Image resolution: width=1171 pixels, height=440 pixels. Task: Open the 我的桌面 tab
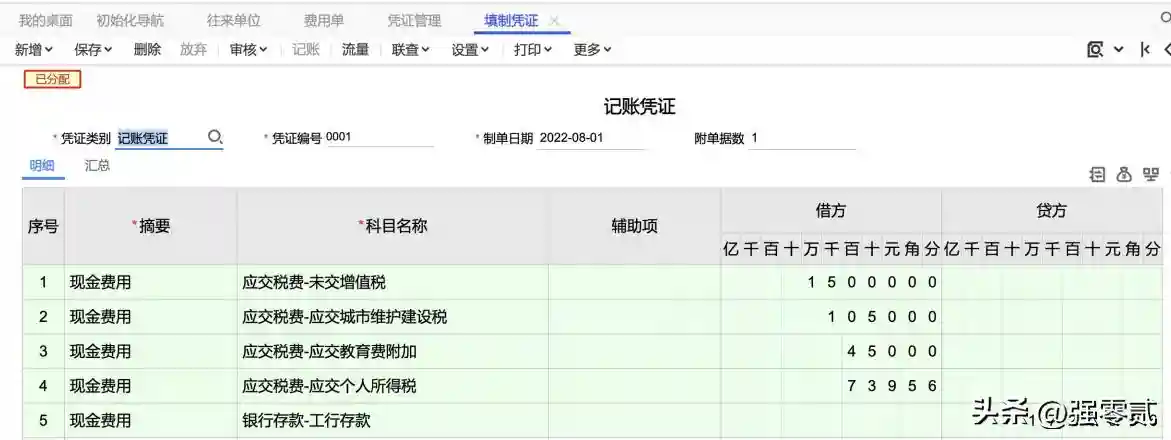[46, 20]
